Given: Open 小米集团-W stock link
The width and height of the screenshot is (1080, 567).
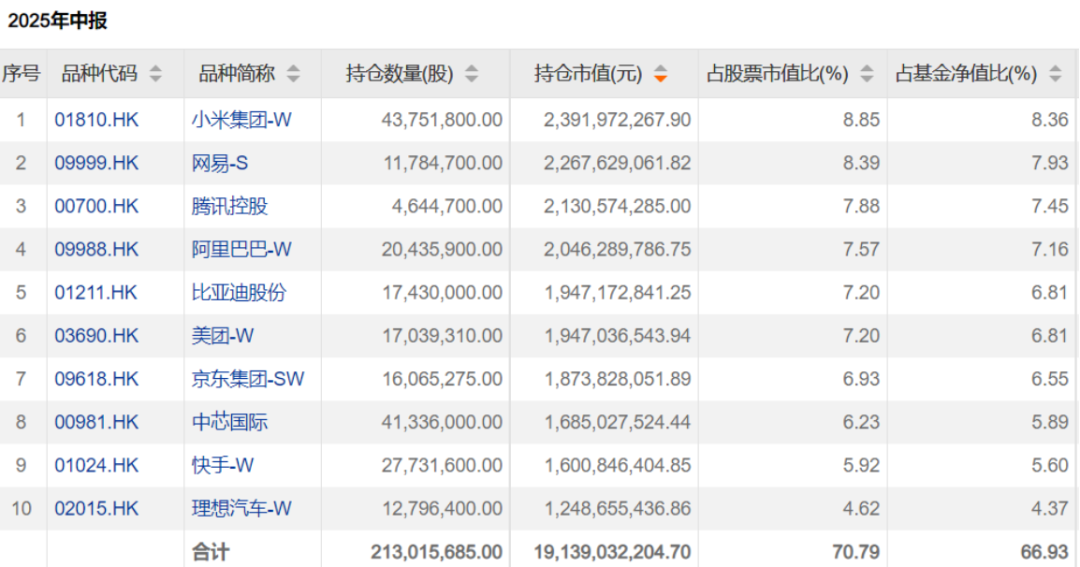Looking at the screenshot, I should (242, 120).
